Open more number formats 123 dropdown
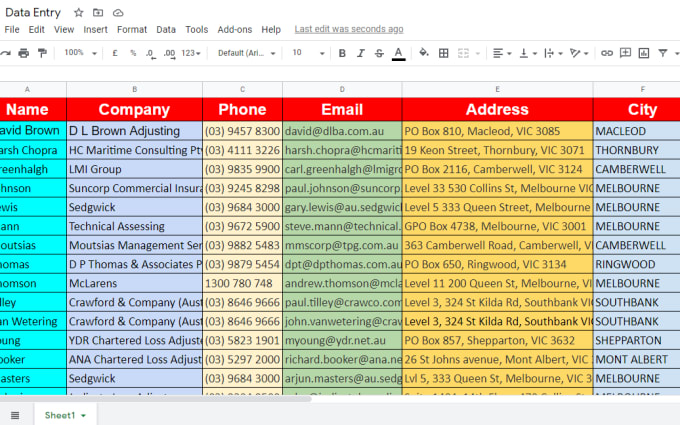 pyautogui.click(x=191, y=53)
